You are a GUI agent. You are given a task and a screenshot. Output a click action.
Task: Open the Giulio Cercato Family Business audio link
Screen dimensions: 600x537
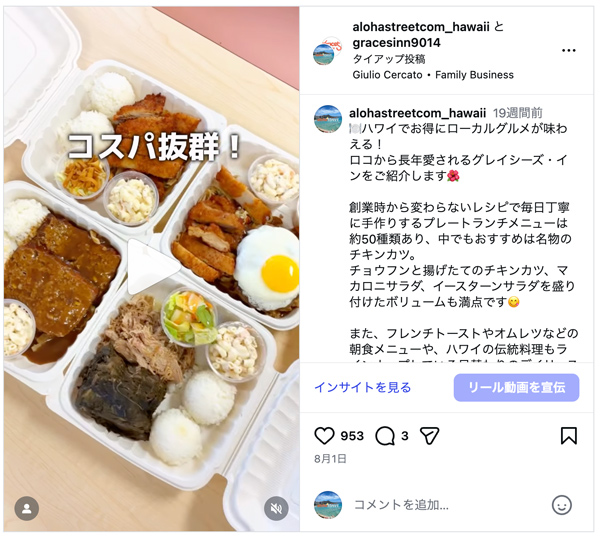[x=433, y=75]
